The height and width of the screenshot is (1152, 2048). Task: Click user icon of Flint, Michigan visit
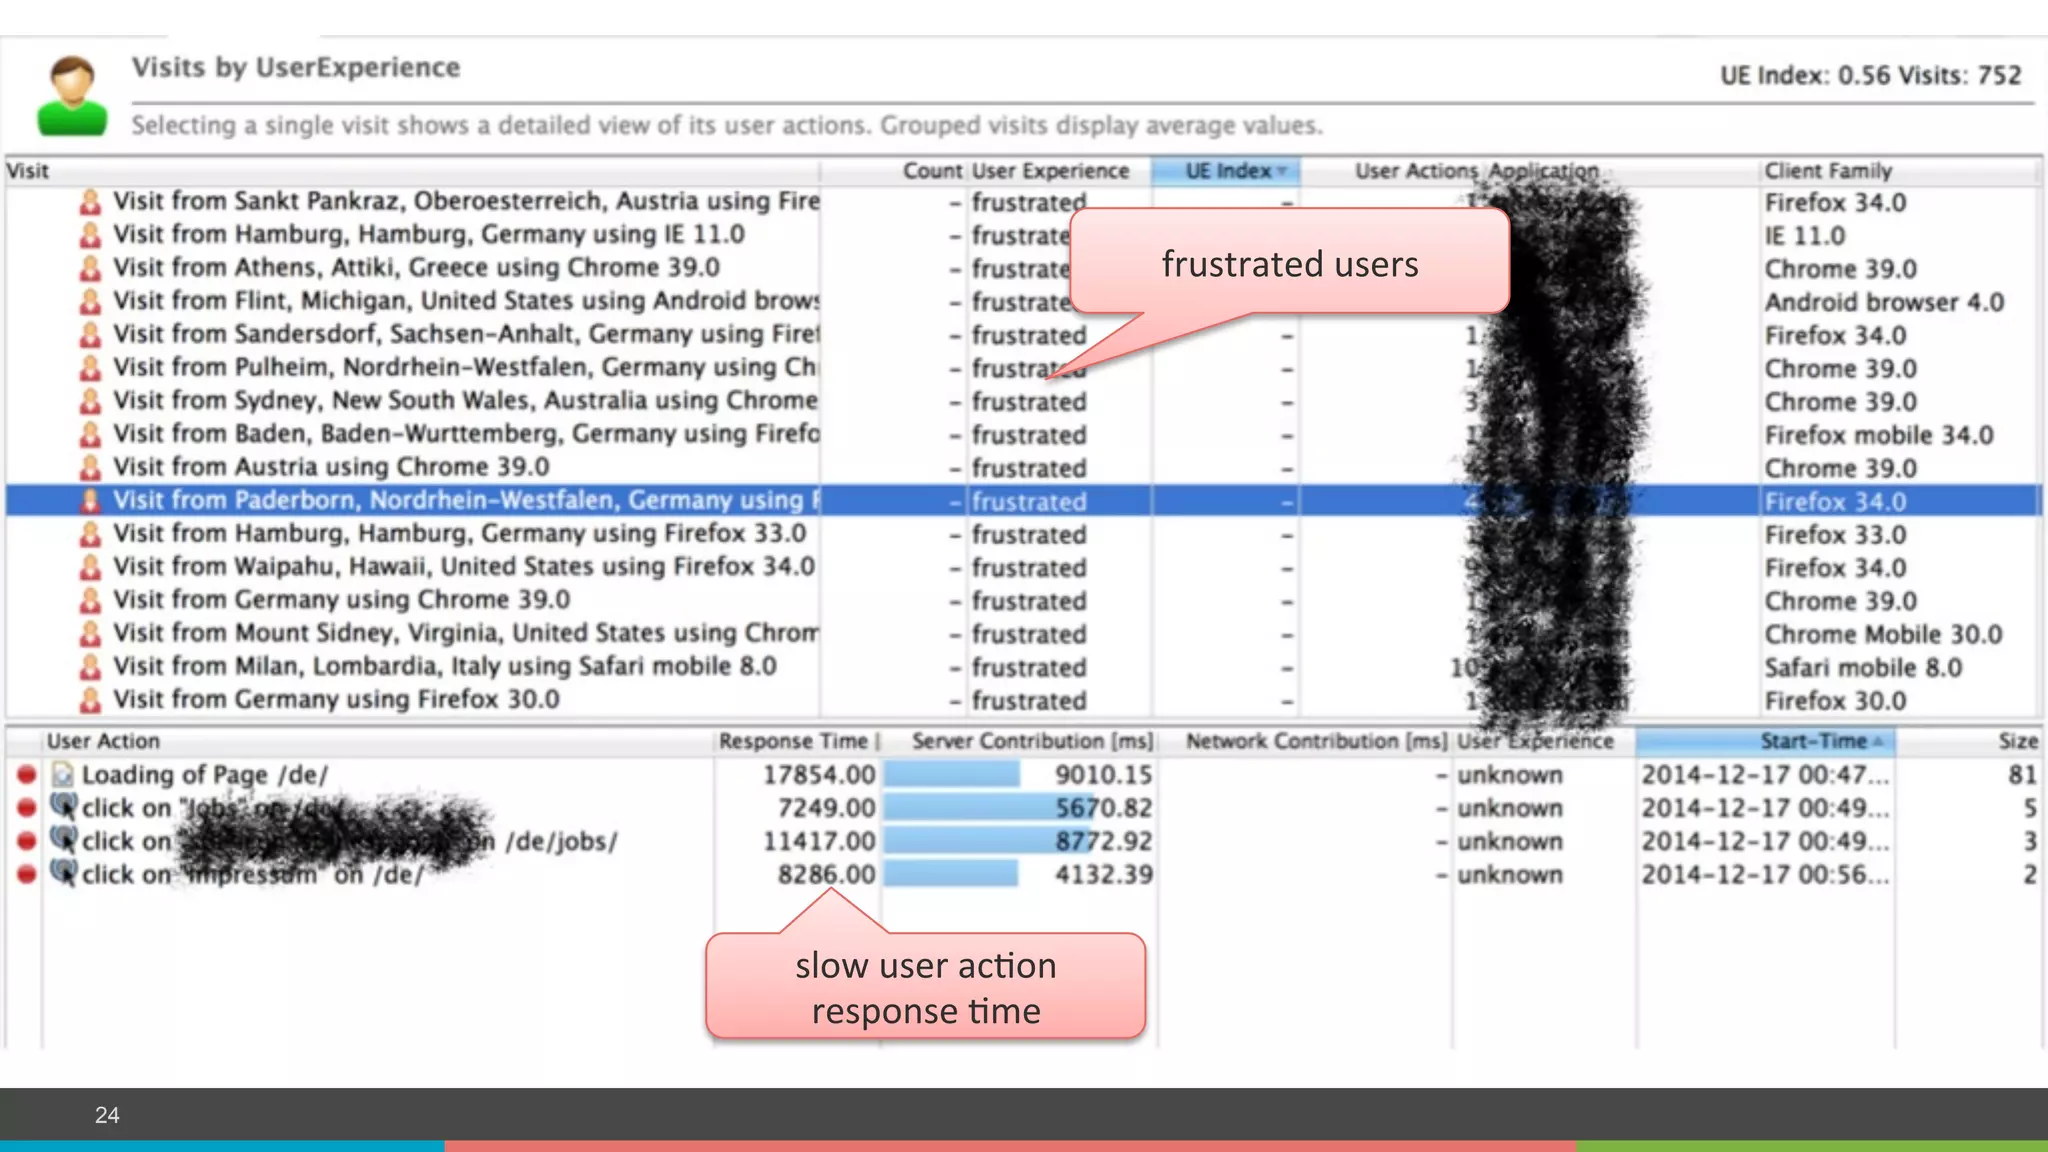coord(90,301)
